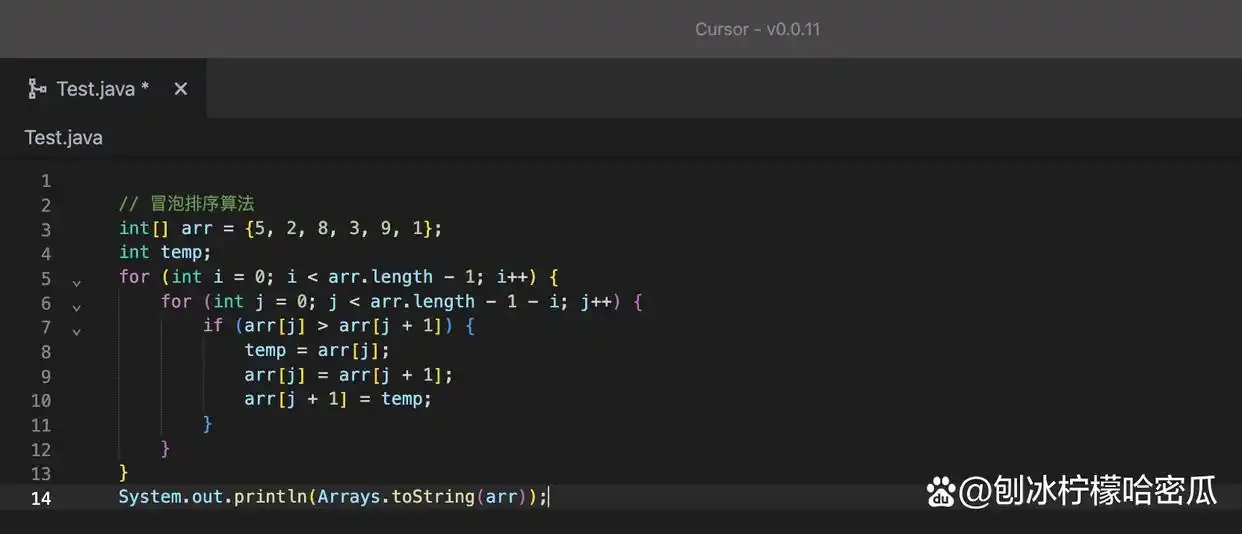Click the temp variable on line 4
The height and width of the screenshot is (534, 1242).
pyautogui.click(x=185, y=253)
